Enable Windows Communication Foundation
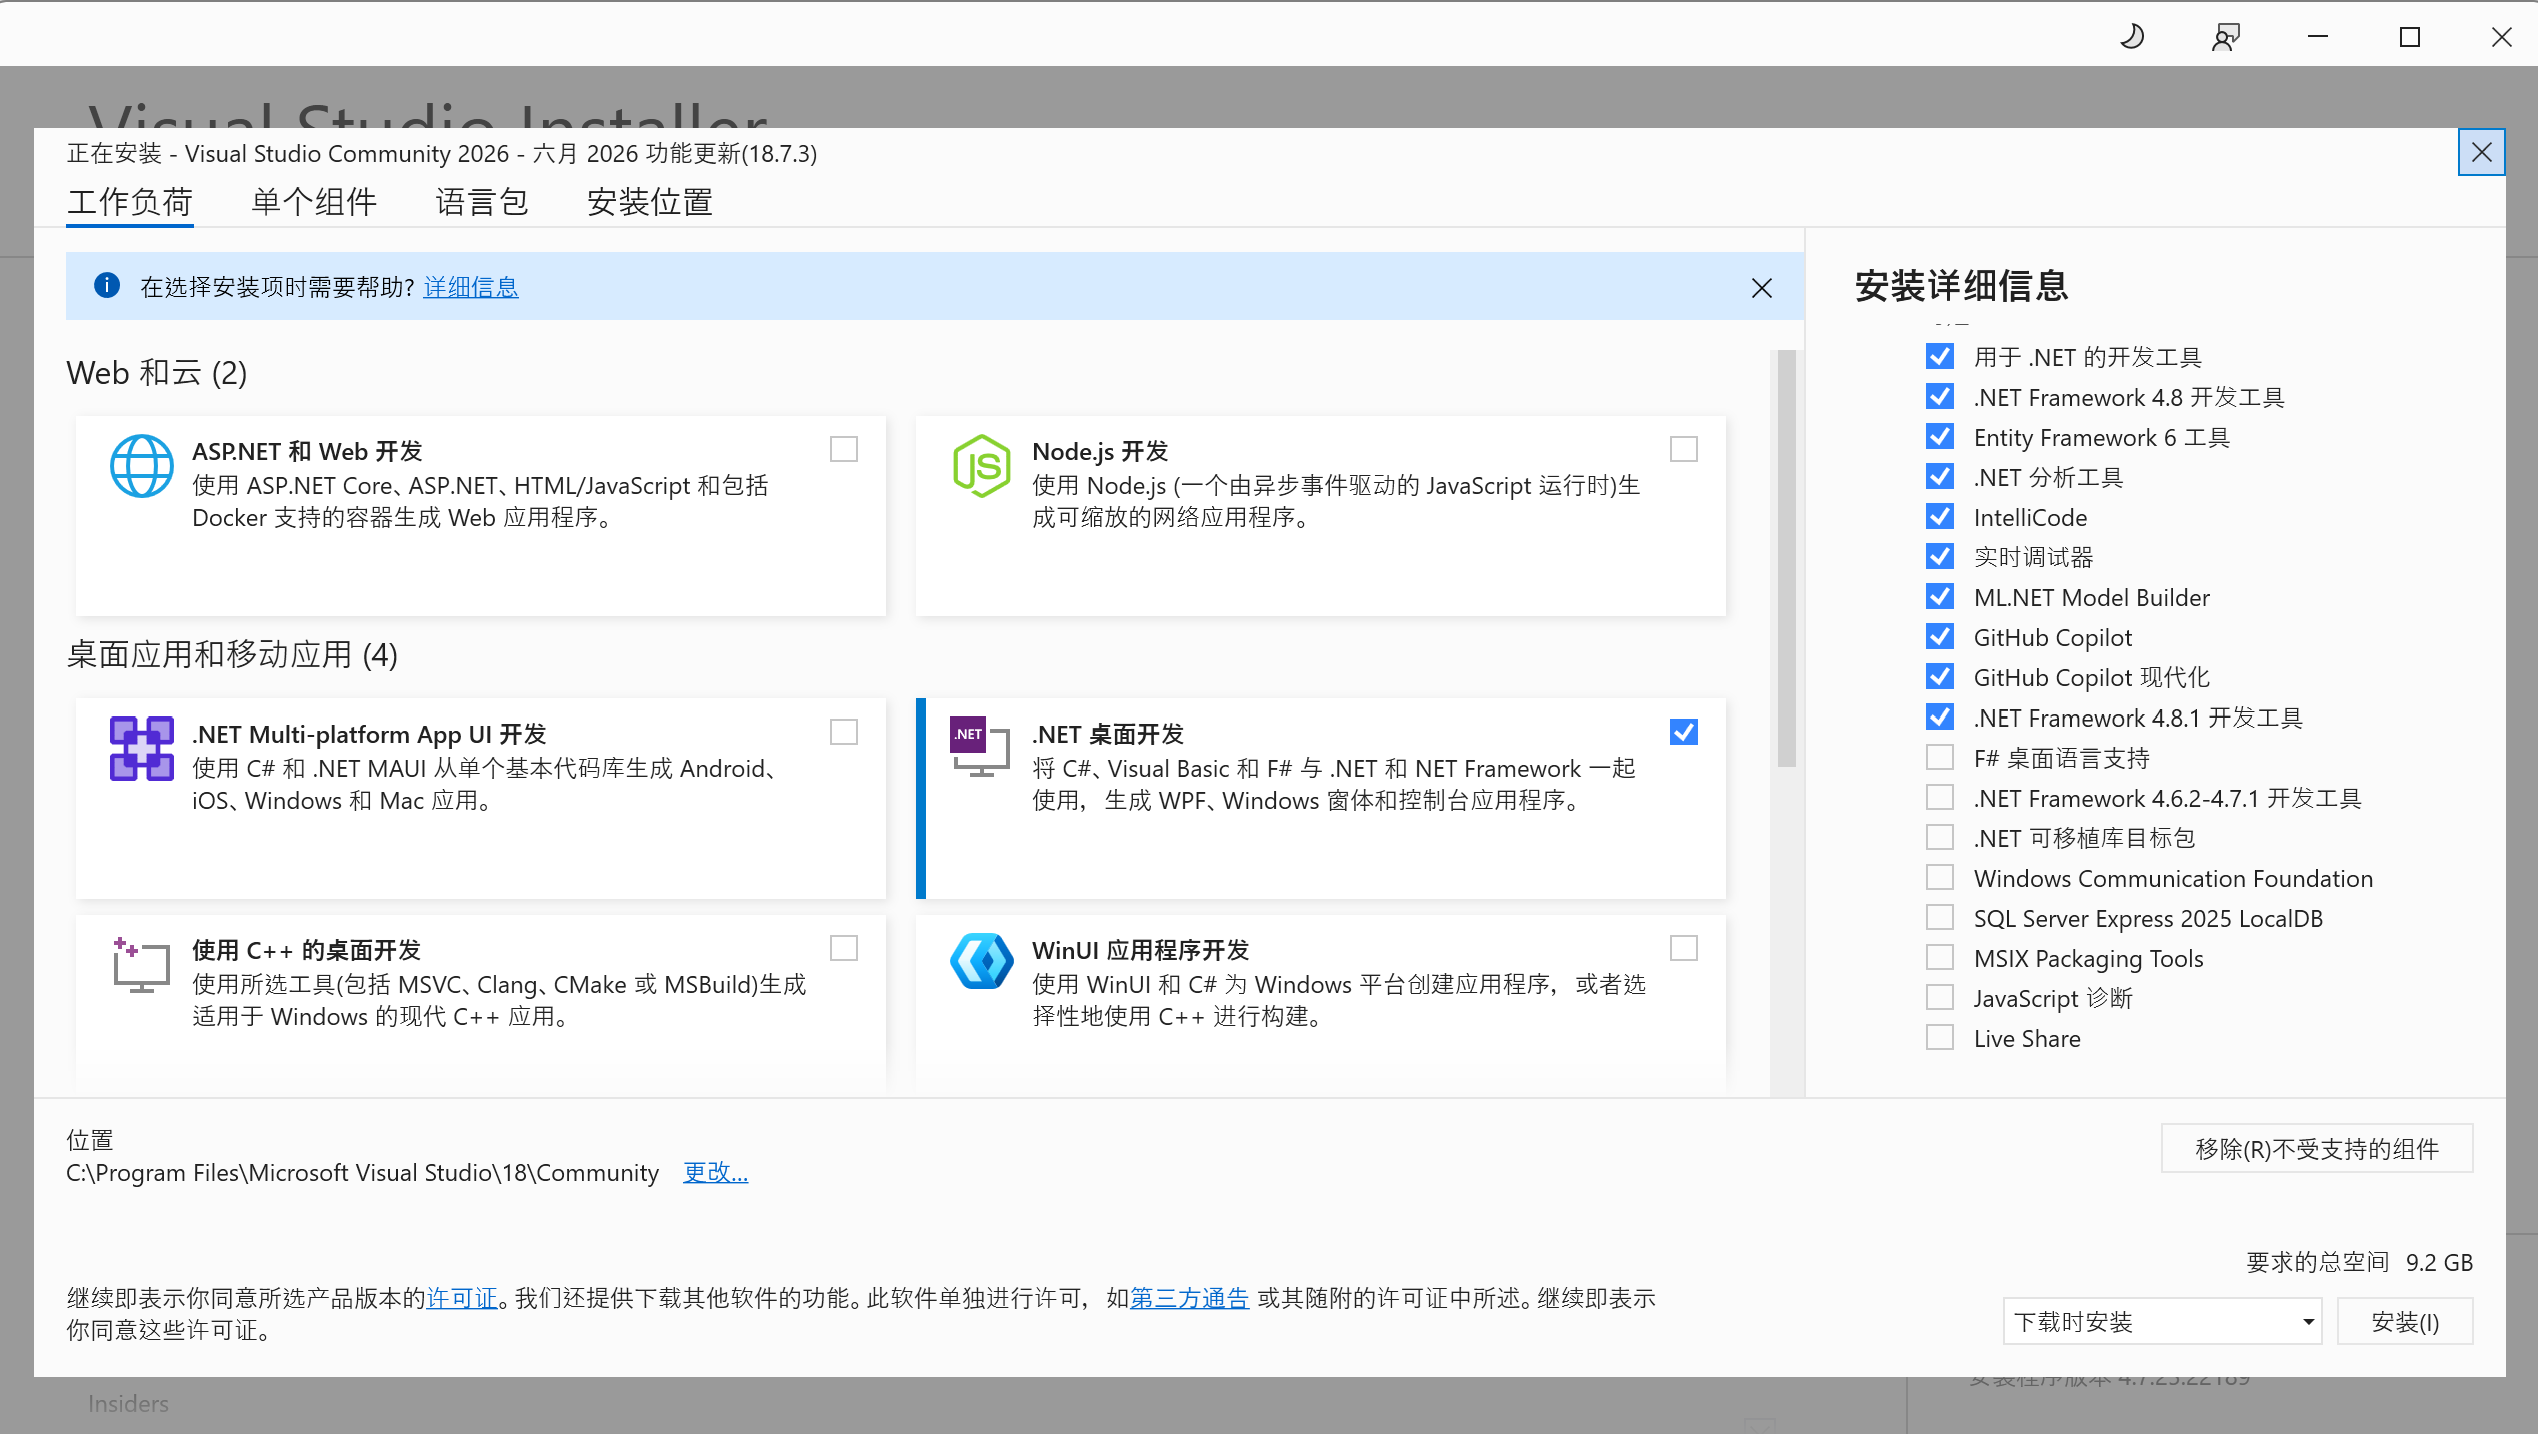 [x=1940, y=878]
